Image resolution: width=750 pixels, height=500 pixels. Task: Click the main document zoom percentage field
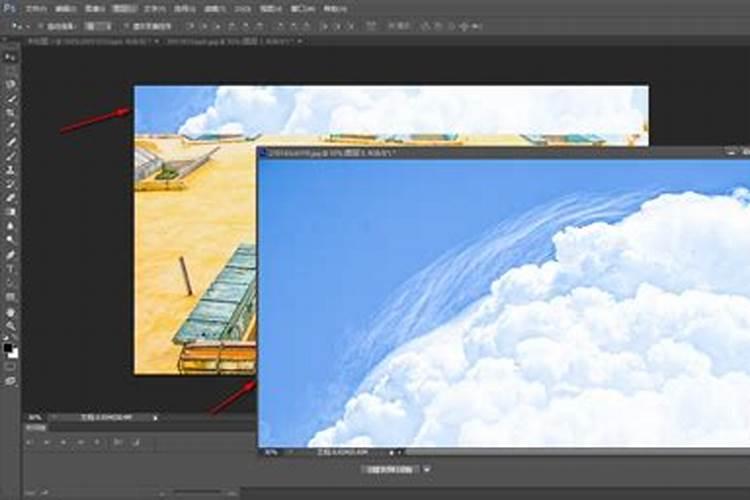tap(35, 418)
